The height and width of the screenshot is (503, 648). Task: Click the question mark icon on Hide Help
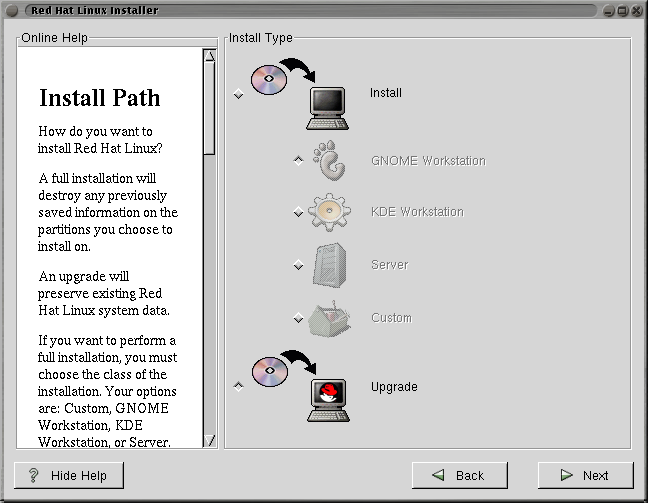point(33,475)
